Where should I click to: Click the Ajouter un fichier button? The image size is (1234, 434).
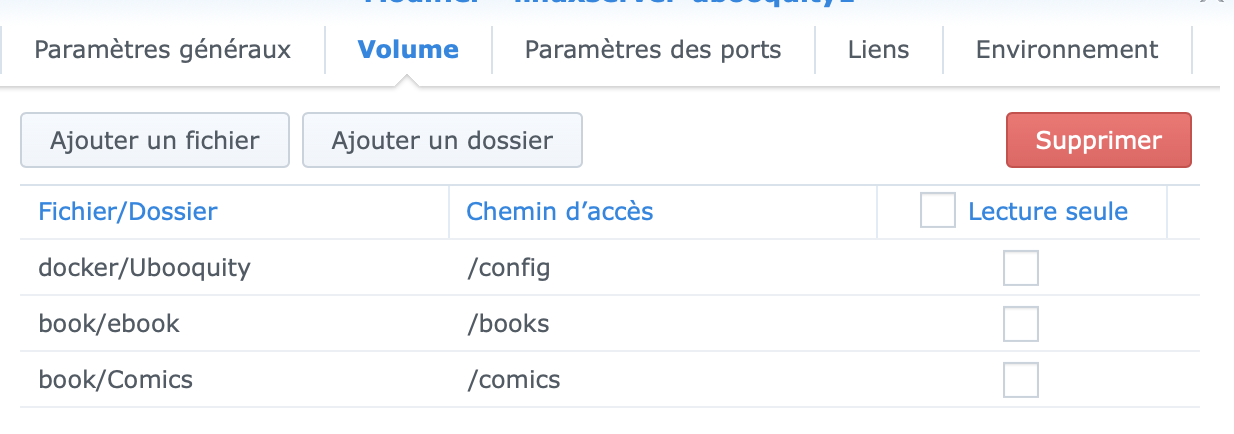(x=155, y=140)
